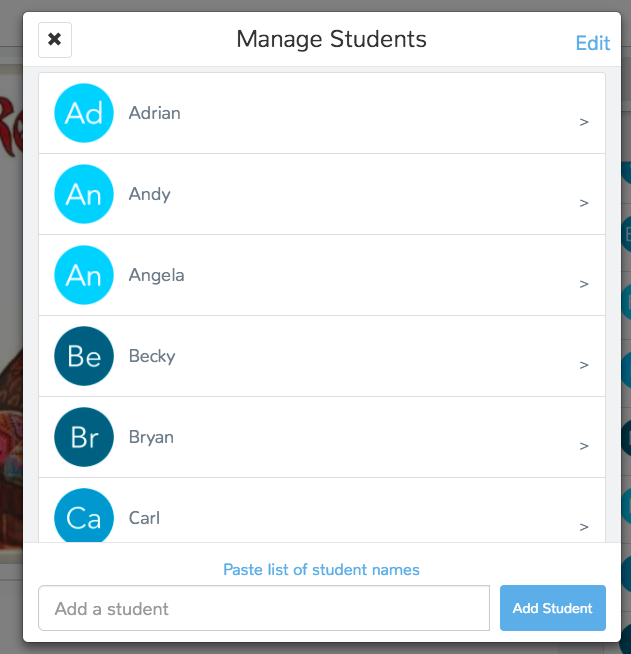Expand Bryan's row chevron
Screen dimensions: 631x654
coord(584,446)
